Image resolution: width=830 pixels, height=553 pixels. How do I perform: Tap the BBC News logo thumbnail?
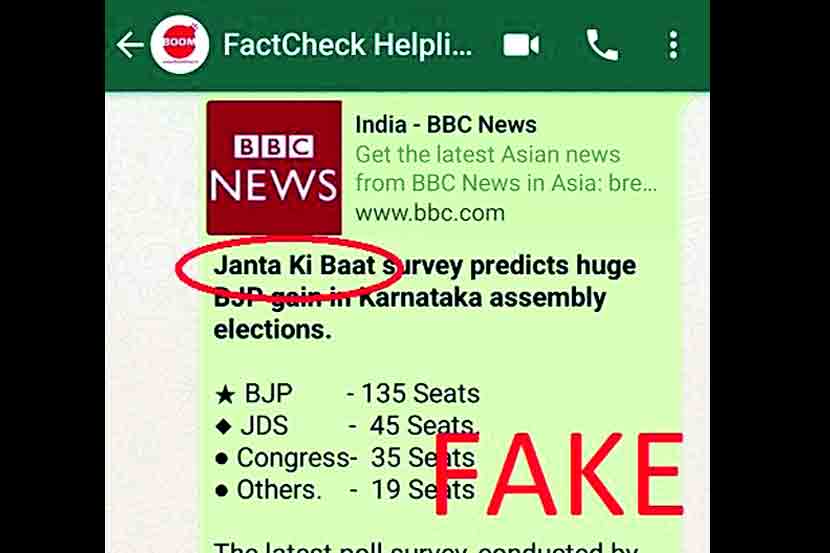pos(274,168)
